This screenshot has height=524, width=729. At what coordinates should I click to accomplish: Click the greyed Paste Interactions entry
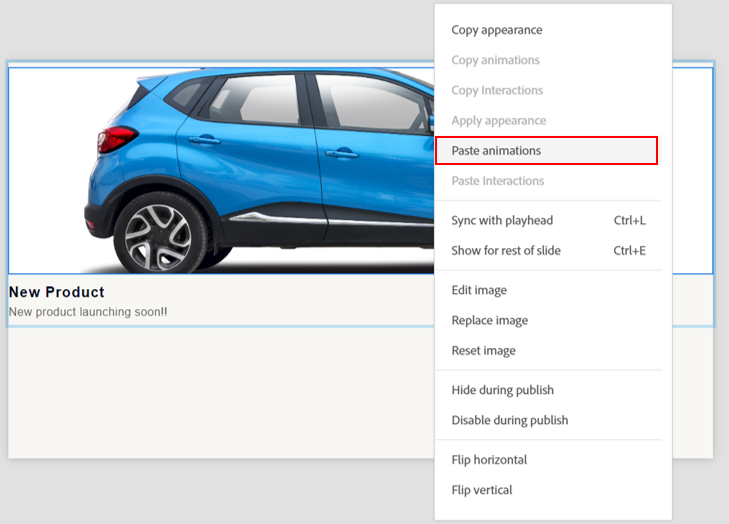(497, 181)
